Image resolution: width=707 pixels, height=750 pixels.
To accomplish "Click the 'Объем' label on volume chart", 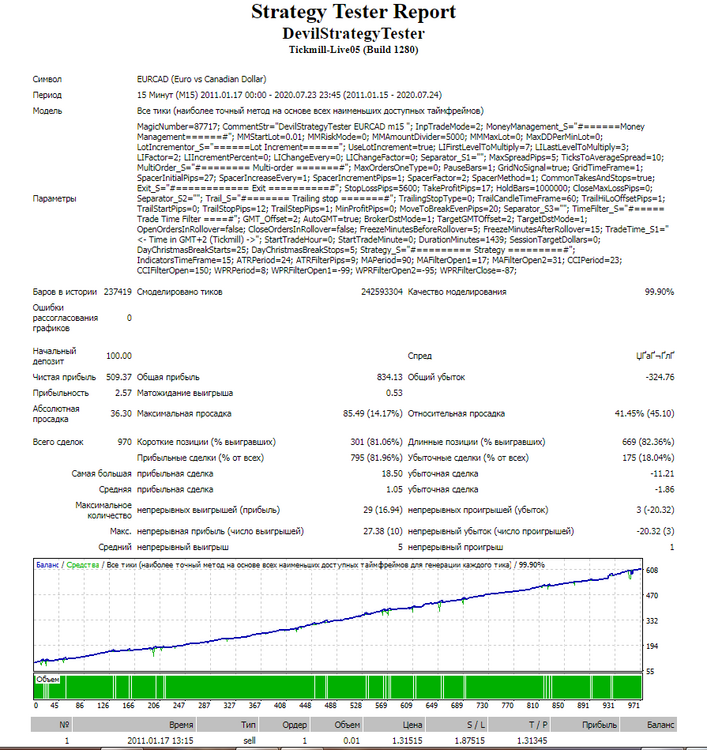I will tap(47, 679).
